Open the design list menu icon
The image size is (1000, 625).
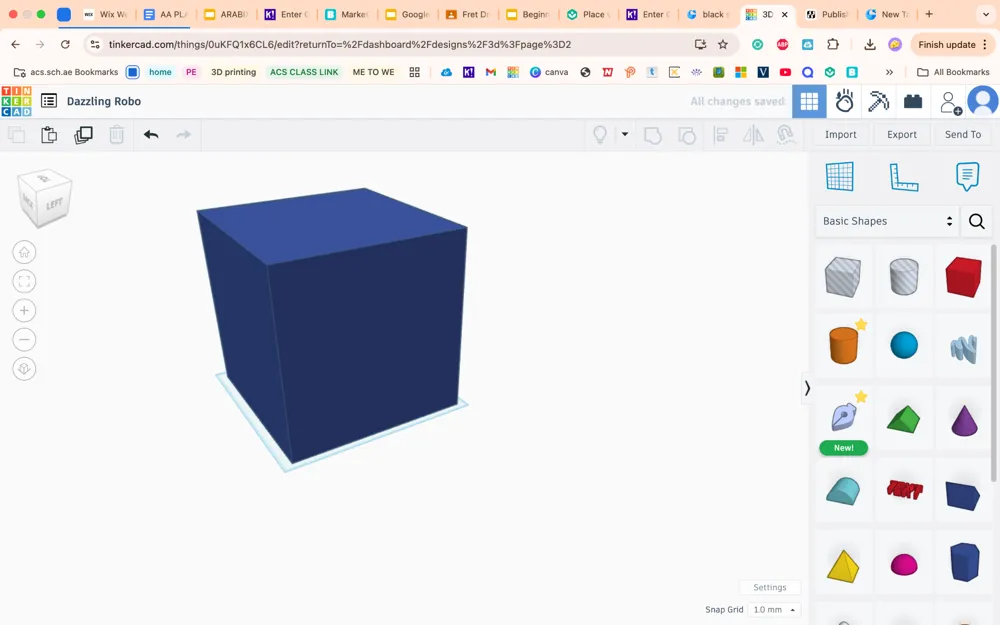pos(49,101)
